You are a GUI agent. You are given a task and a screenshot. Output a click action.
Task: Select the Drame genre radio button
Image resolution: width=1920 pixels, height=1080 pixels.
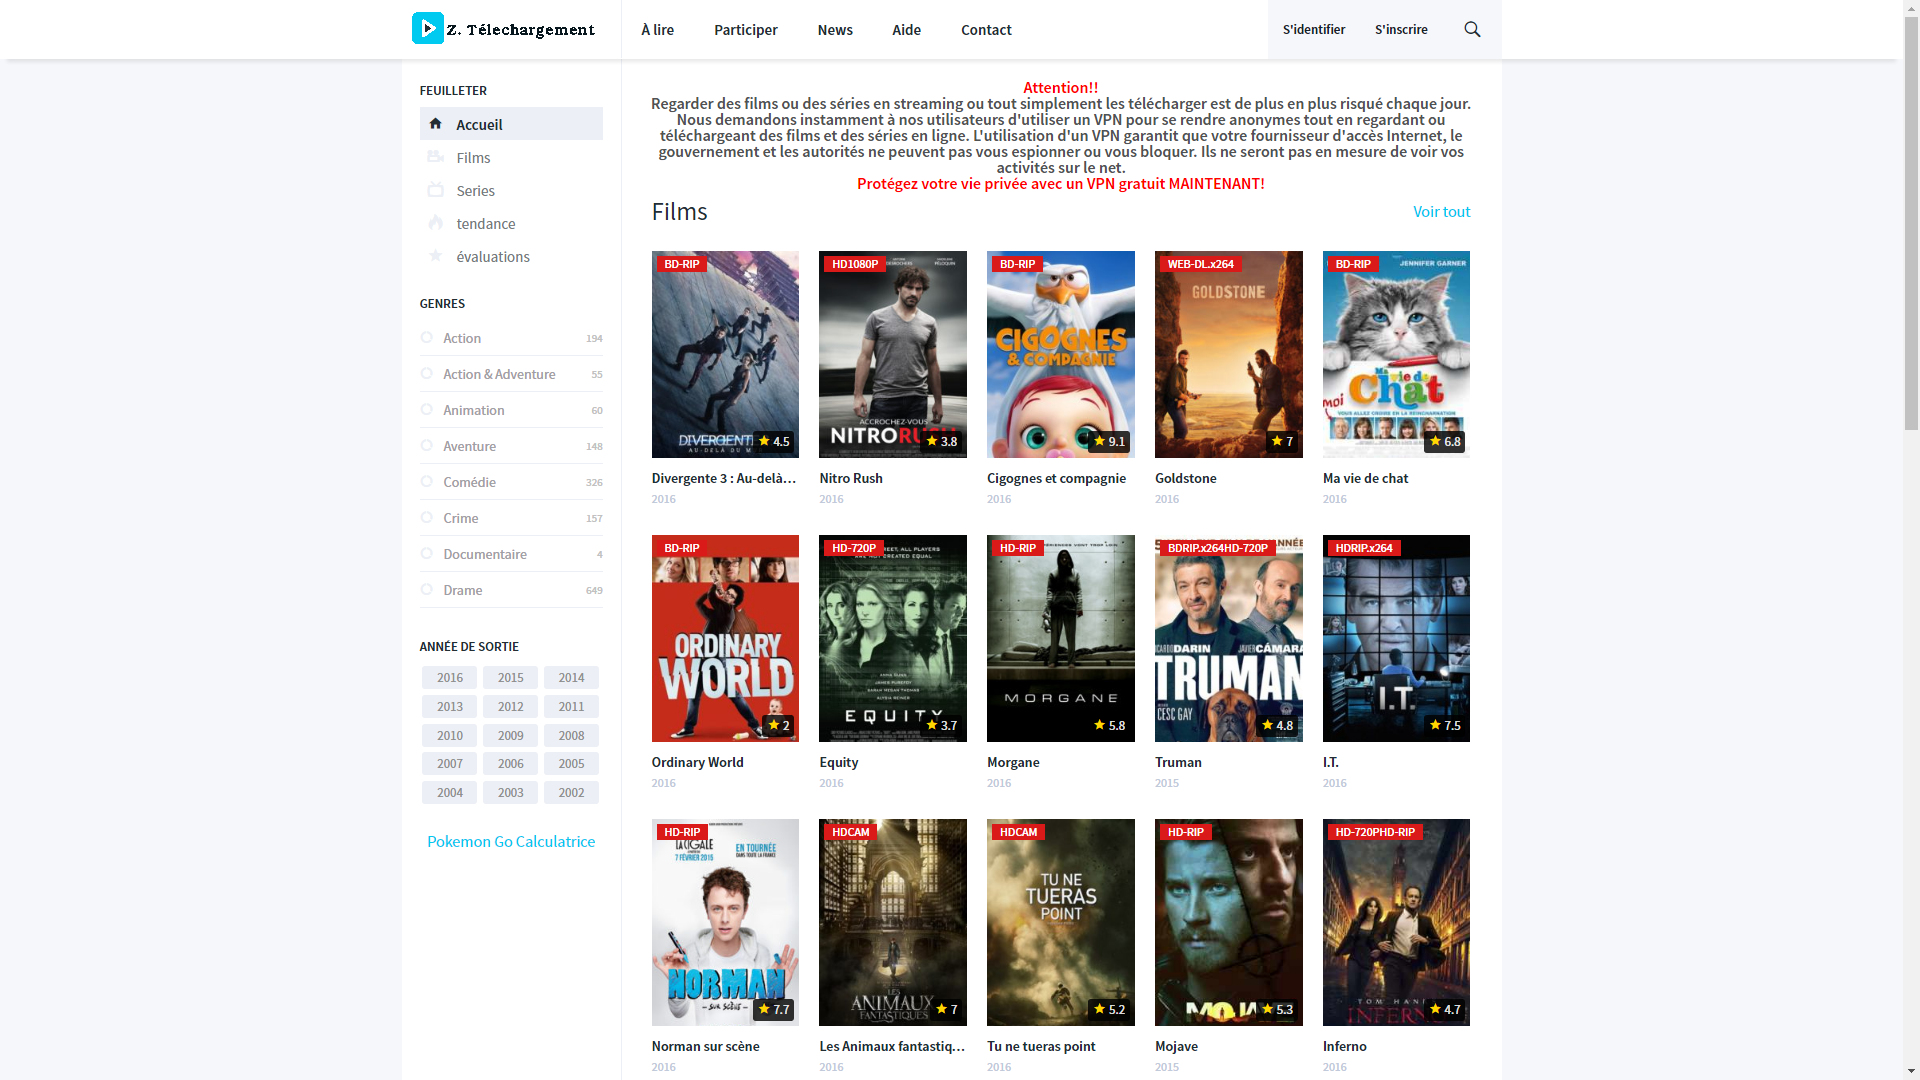point(427,590)
